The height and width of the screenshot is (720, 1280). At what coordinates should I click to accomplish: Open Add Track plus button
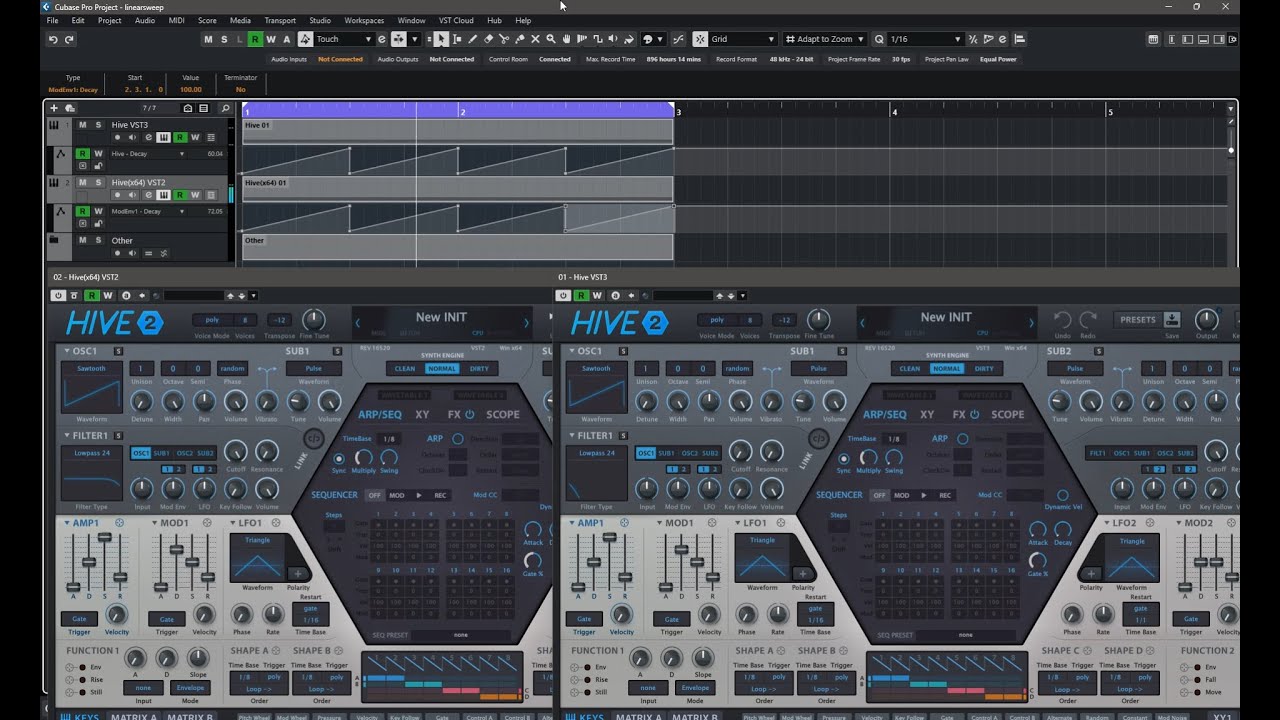coord(55,108)
